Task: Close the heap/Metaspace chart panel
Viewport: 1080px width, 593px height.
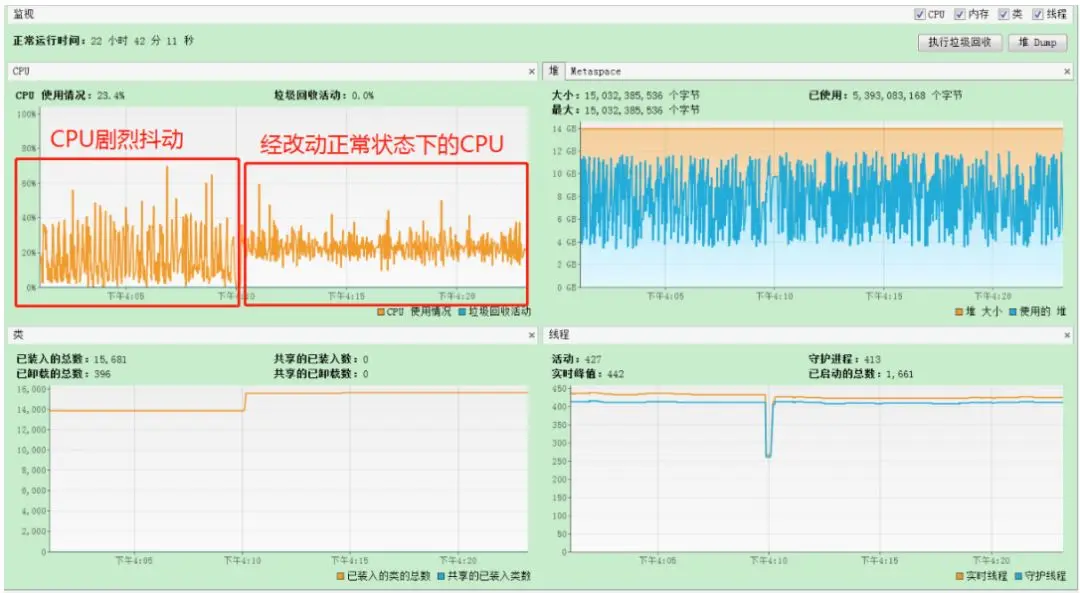Action: [x=1067, y=72]
